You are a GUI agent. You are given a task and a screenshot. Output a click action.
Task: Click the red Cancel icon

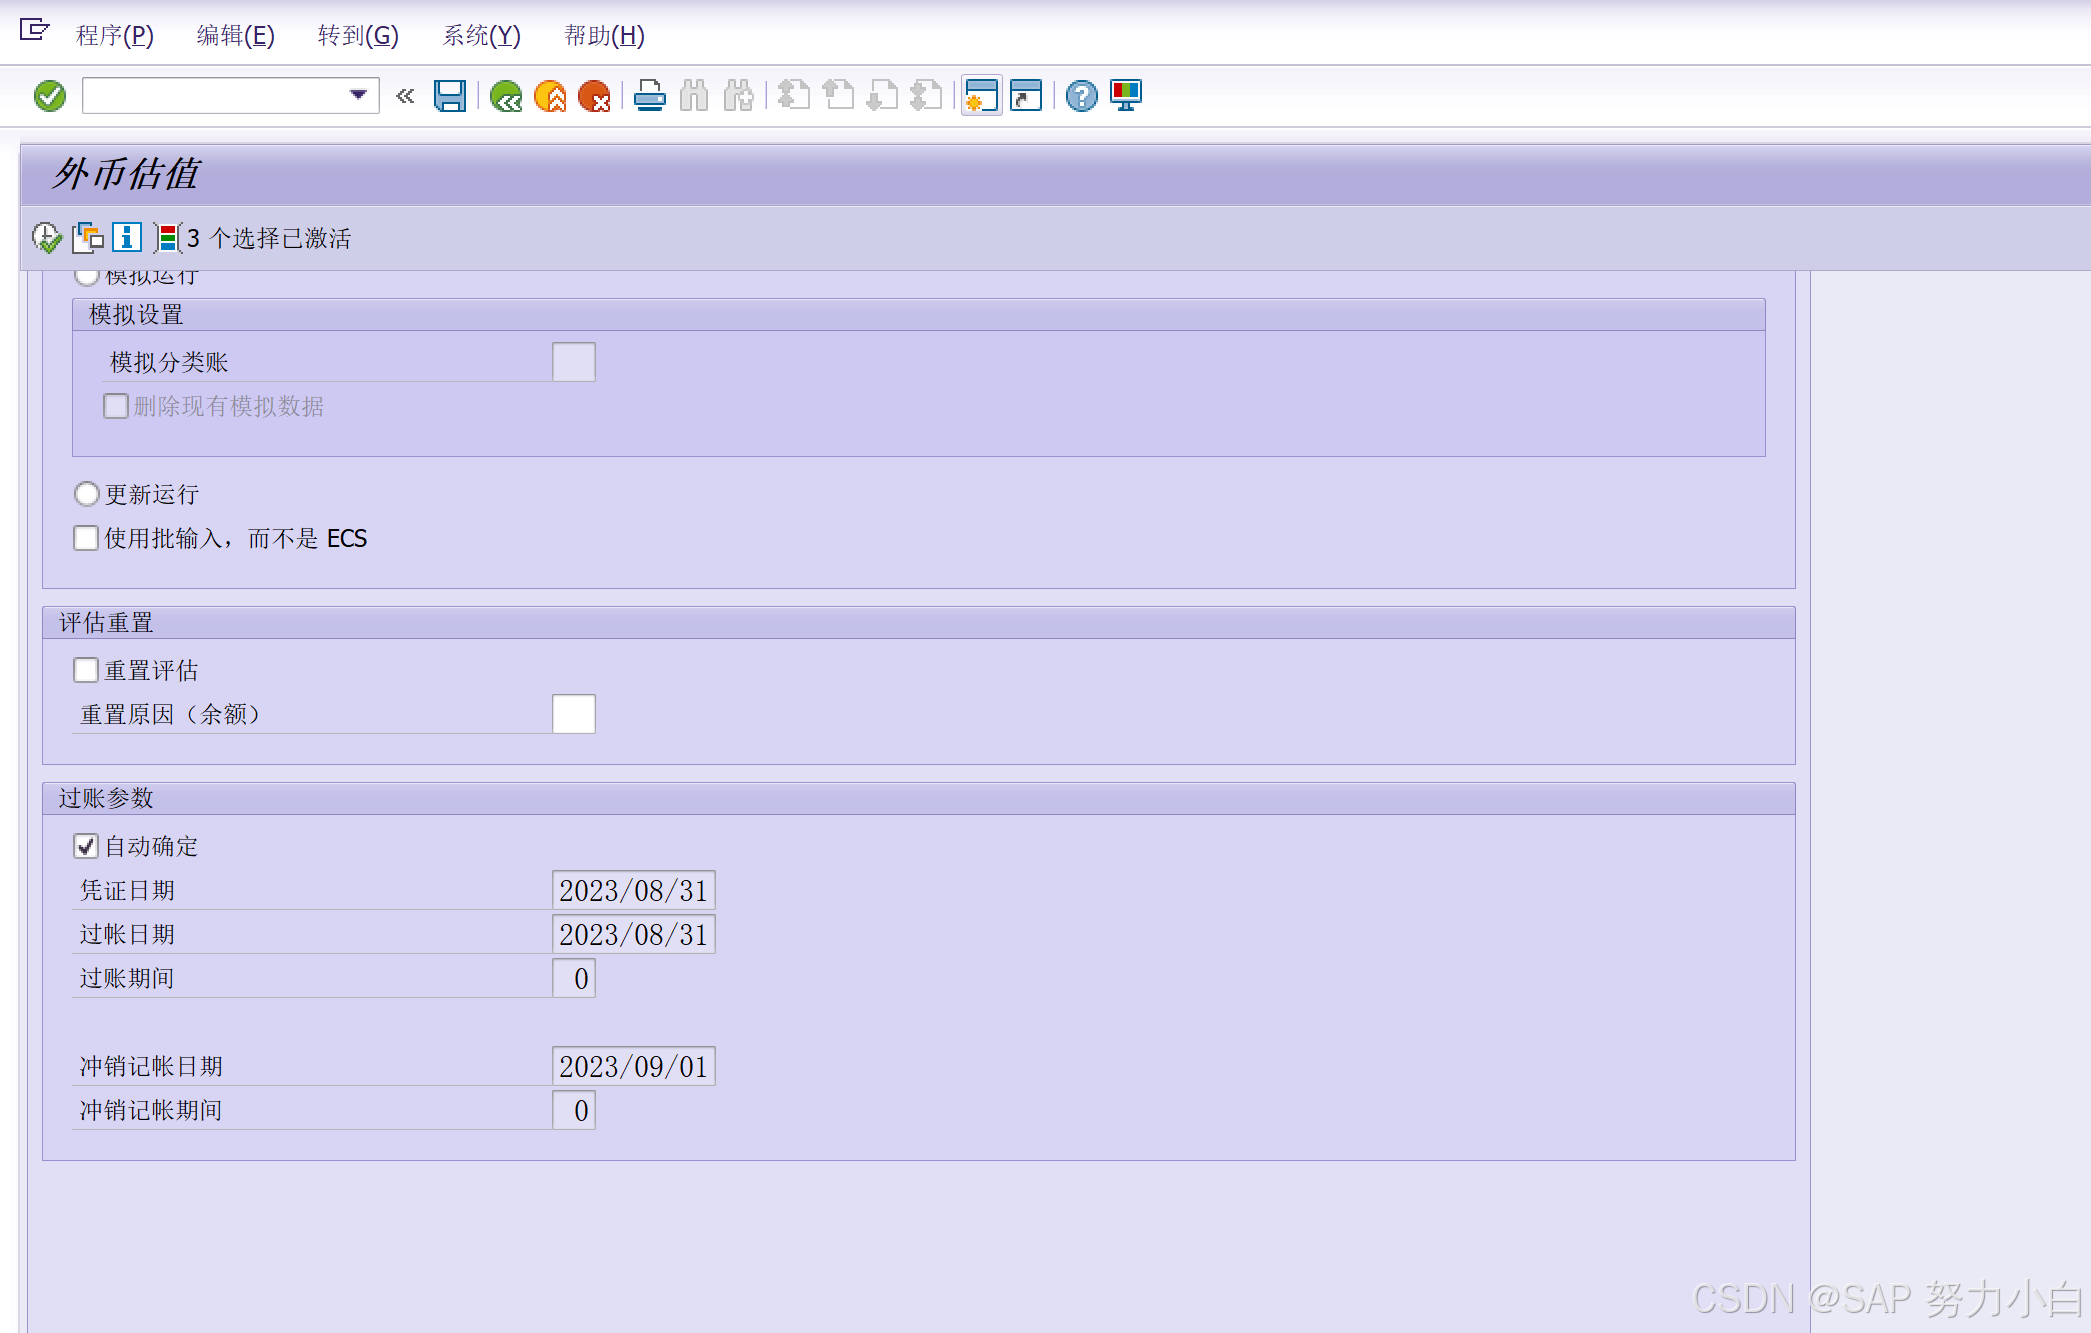click(x=594, y=96)
